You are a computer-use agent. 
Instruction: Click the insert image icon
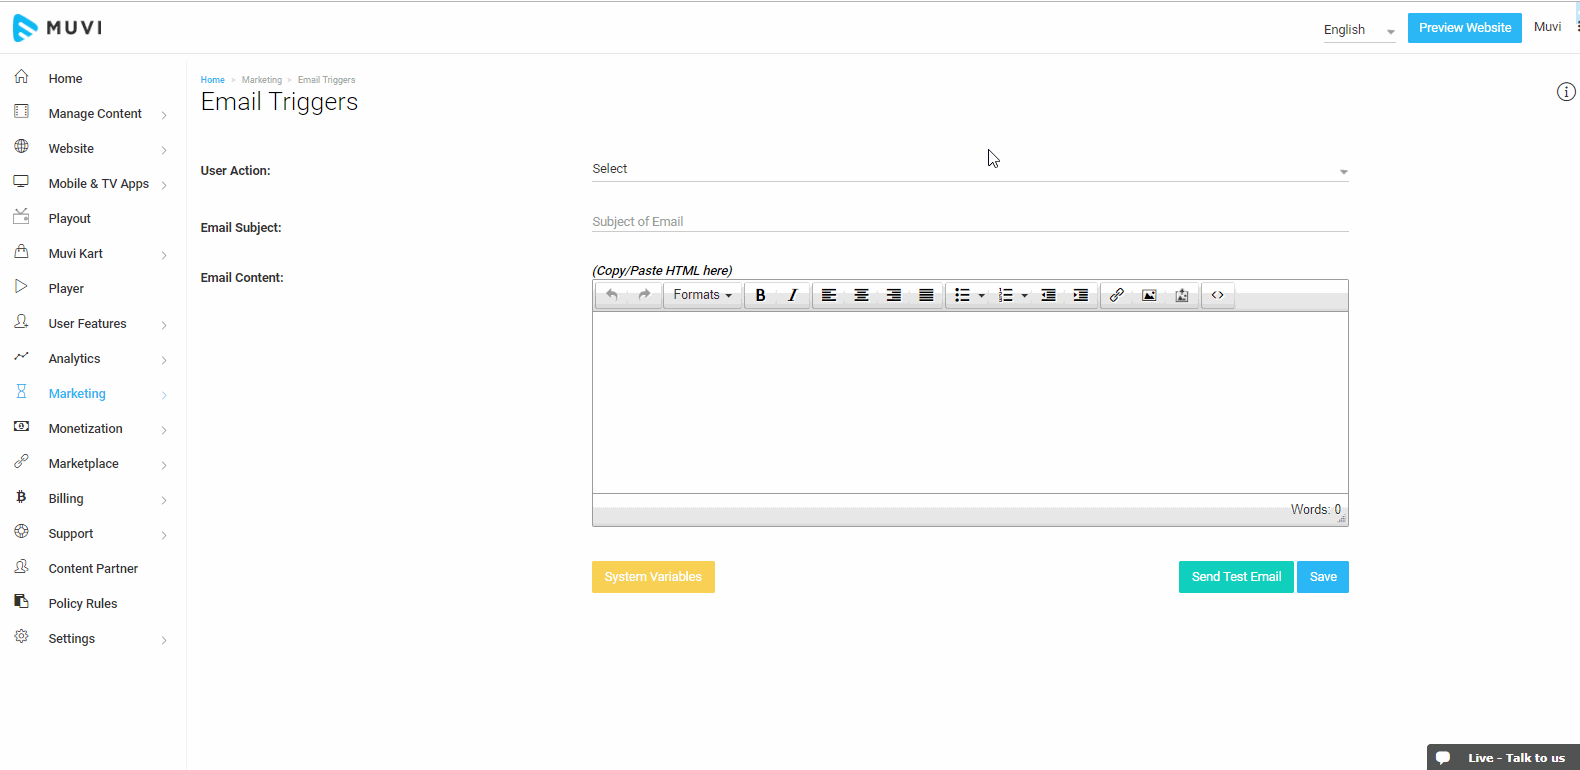pos(1149,295)
